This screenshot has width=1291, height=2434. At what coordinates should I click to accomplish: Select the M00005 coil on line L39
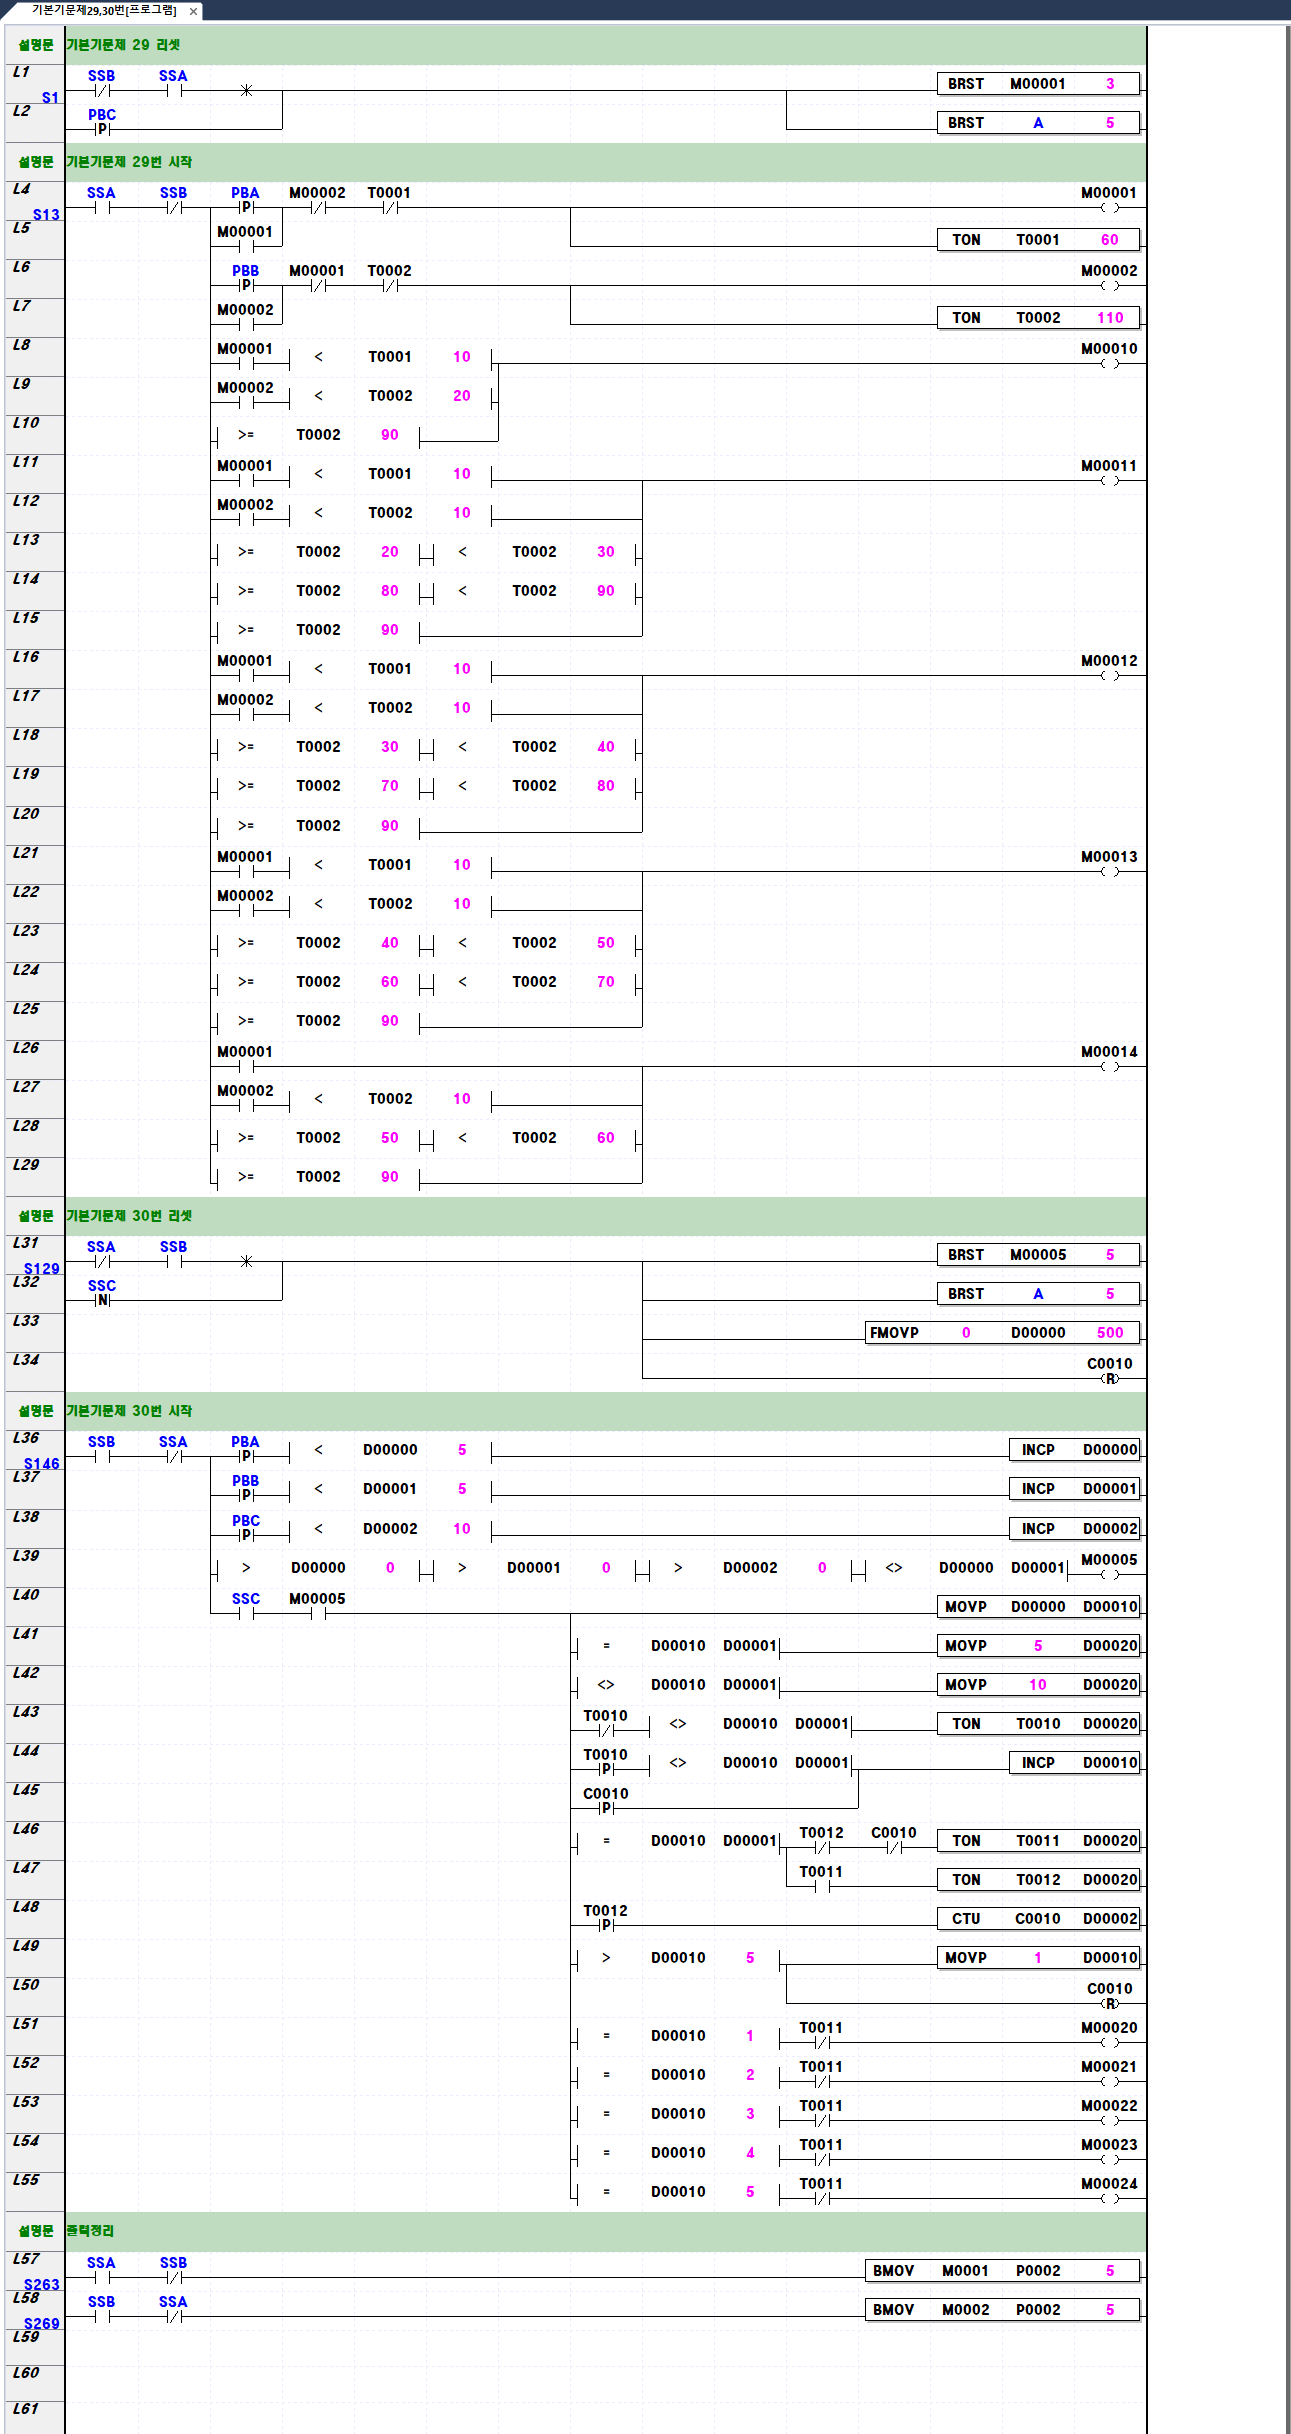pyautogui.click(x=1109, y=1574)
